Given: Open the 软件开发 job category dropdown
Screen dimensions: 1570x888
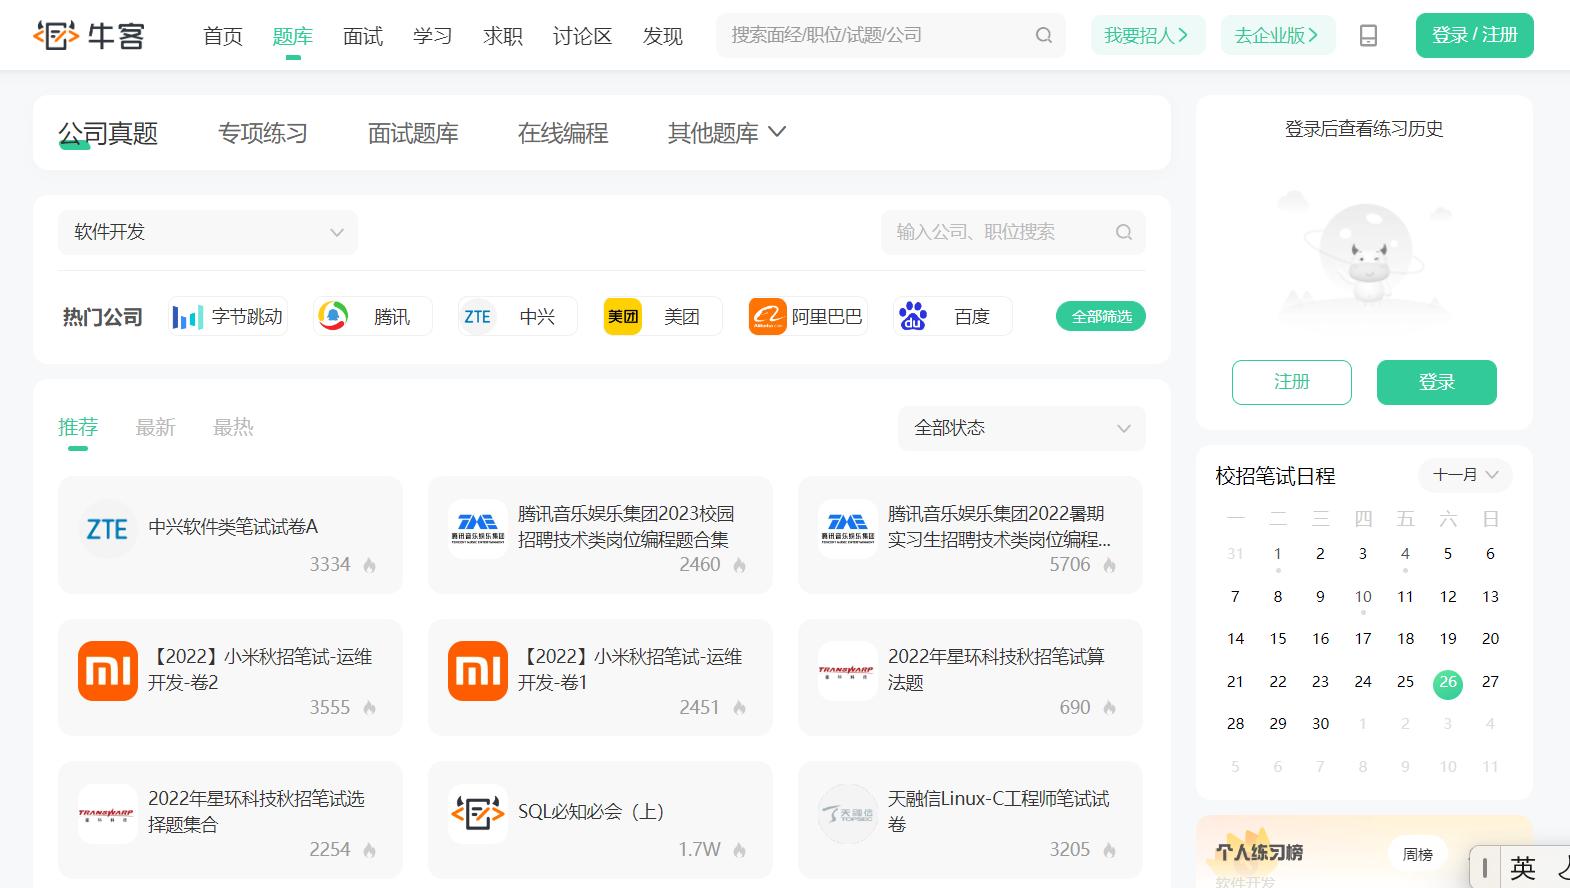Looking at the screenshot, I should click(x=208, y=232).
